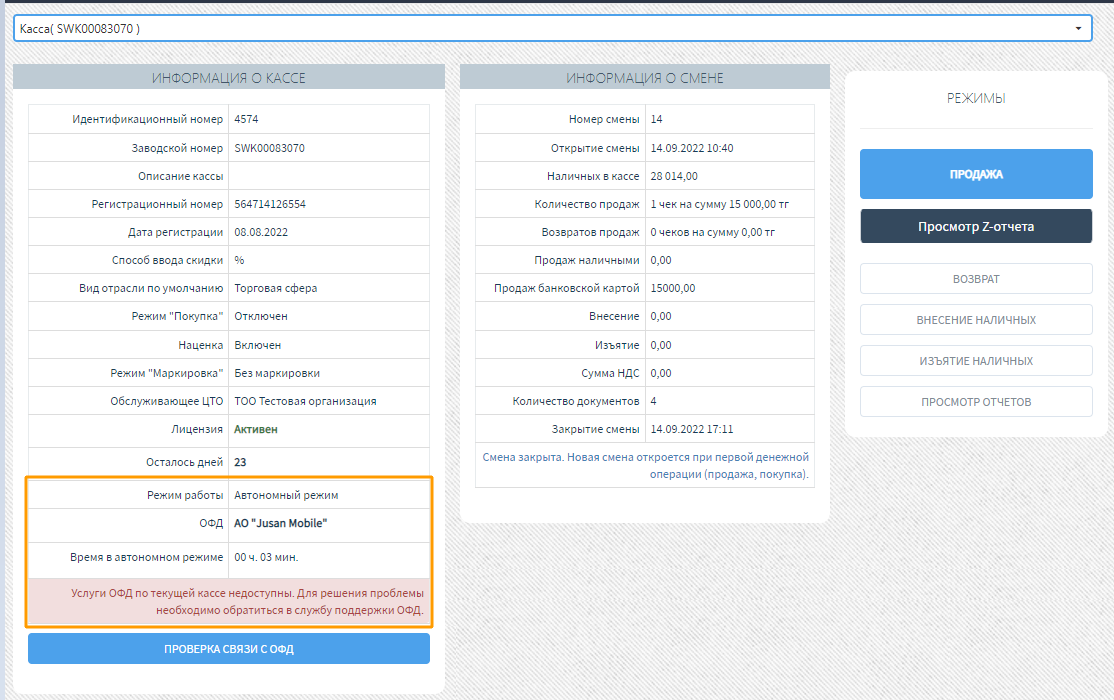Click 1 чек на сумму 15 000,00 тг
This screenshot has height=700, width=1114.
coord(720,204)
